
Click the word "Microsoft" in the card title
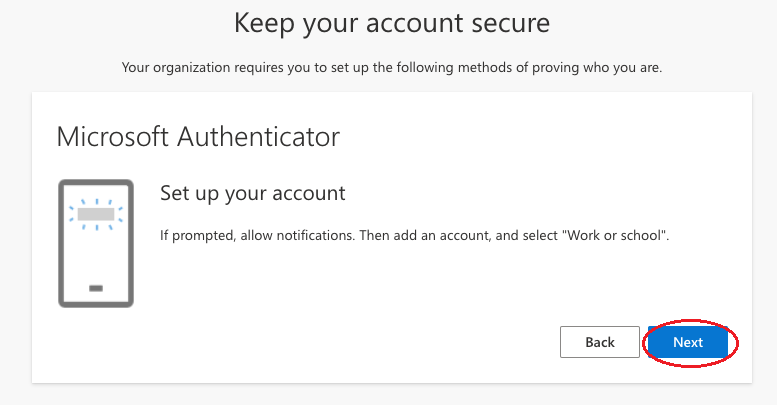113,136
